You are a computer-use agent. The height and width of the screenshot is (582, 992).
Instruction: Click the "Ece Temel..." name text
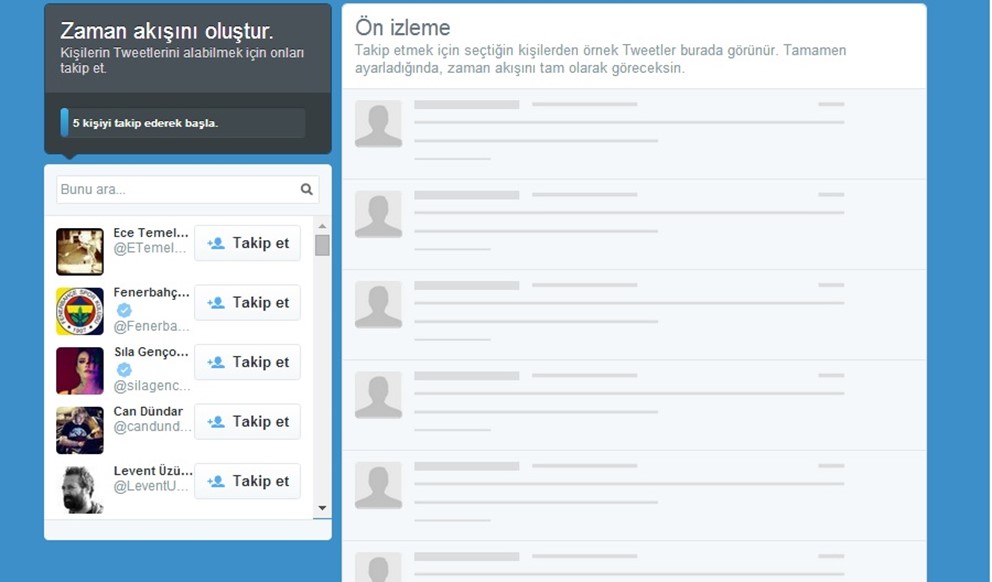coord(151,232)
